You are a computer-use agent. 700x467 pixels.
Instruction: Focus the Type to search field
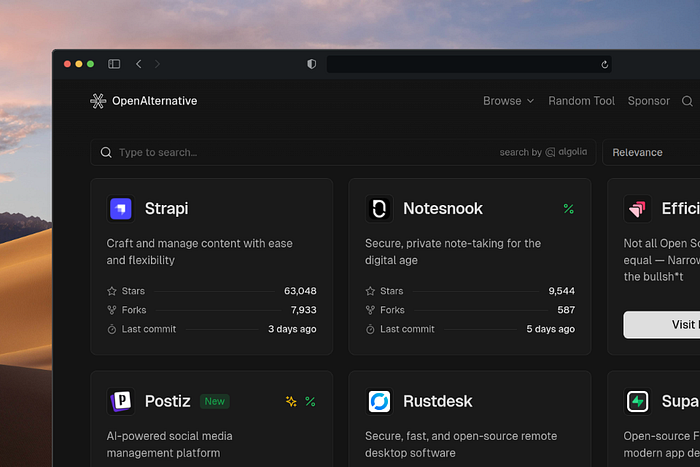[x=343, y=152]
